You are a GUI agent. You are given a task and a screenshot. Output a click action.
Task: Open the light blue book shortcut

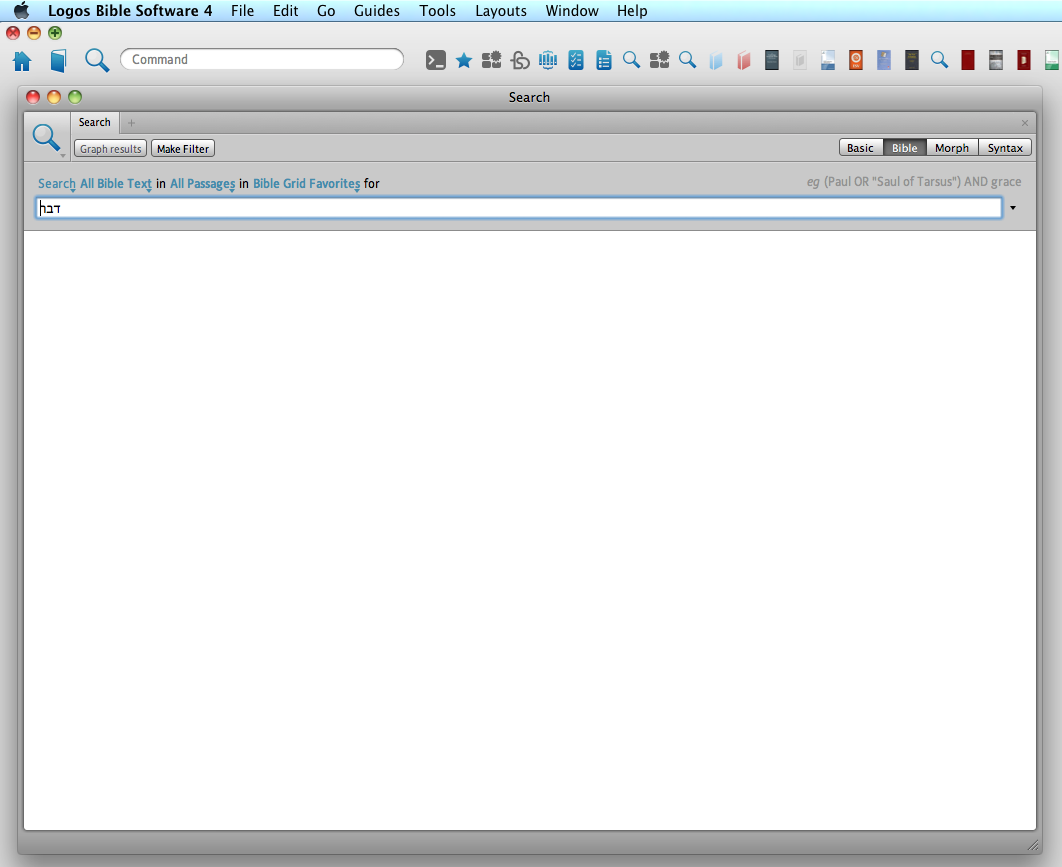tap(716, 60)
